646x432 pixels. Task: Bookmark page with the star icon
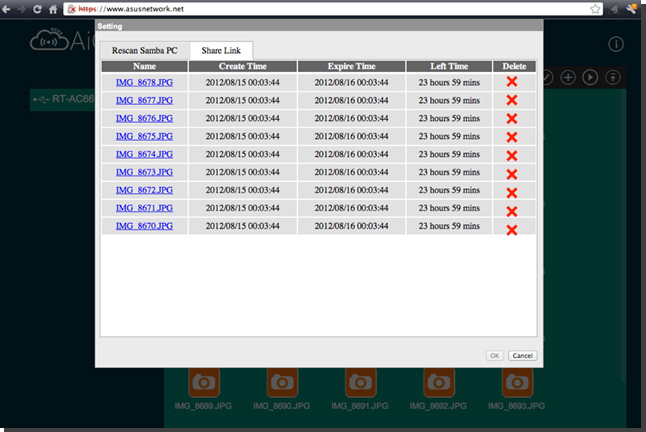[596, 9]
